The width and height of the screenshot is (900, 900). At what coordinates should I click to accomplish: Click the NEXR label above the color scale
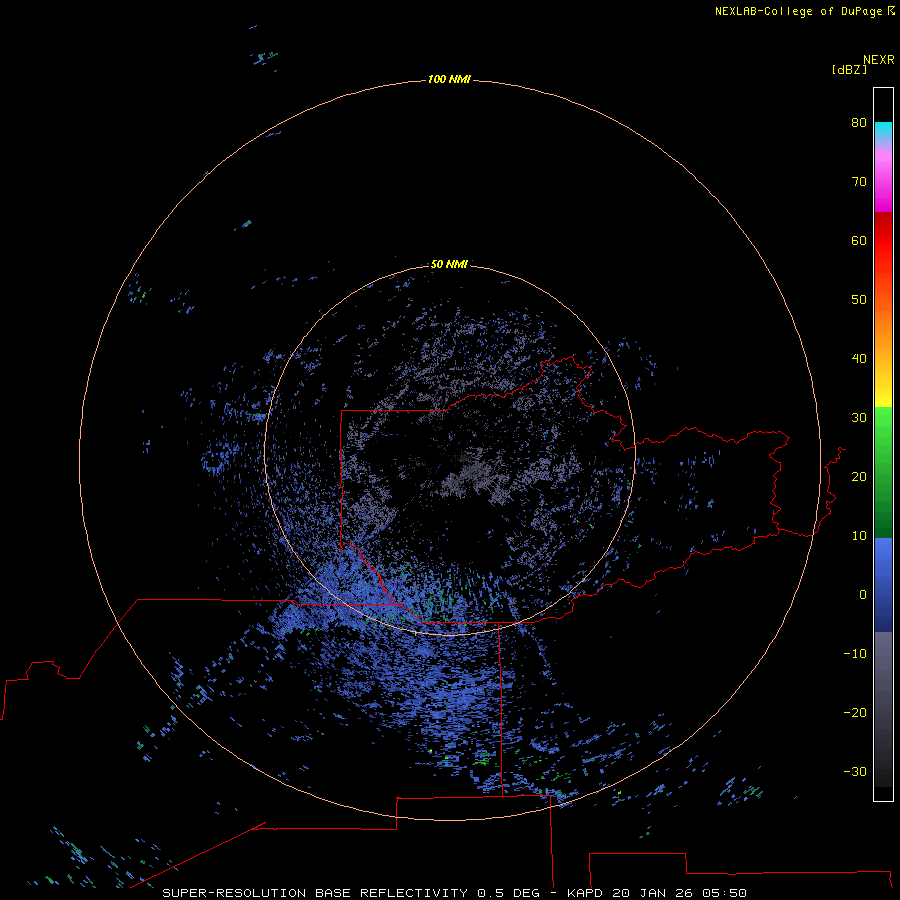coord(879,60)
